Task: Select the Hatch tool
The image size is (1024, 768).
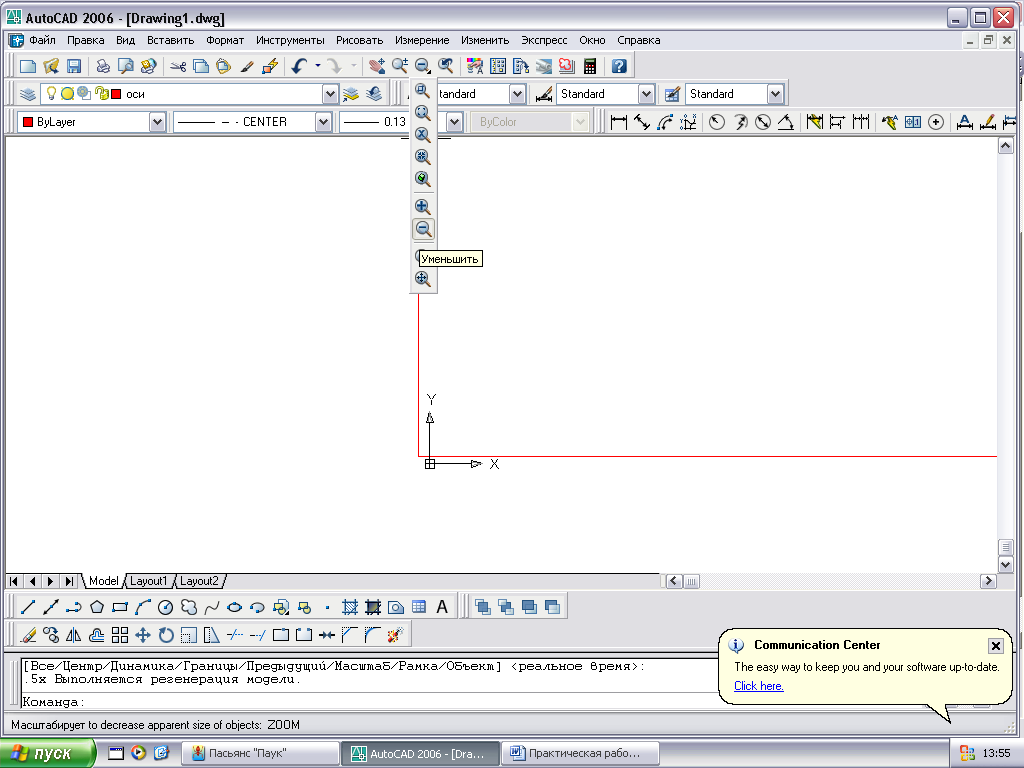Action: click(x=350, y=607)
